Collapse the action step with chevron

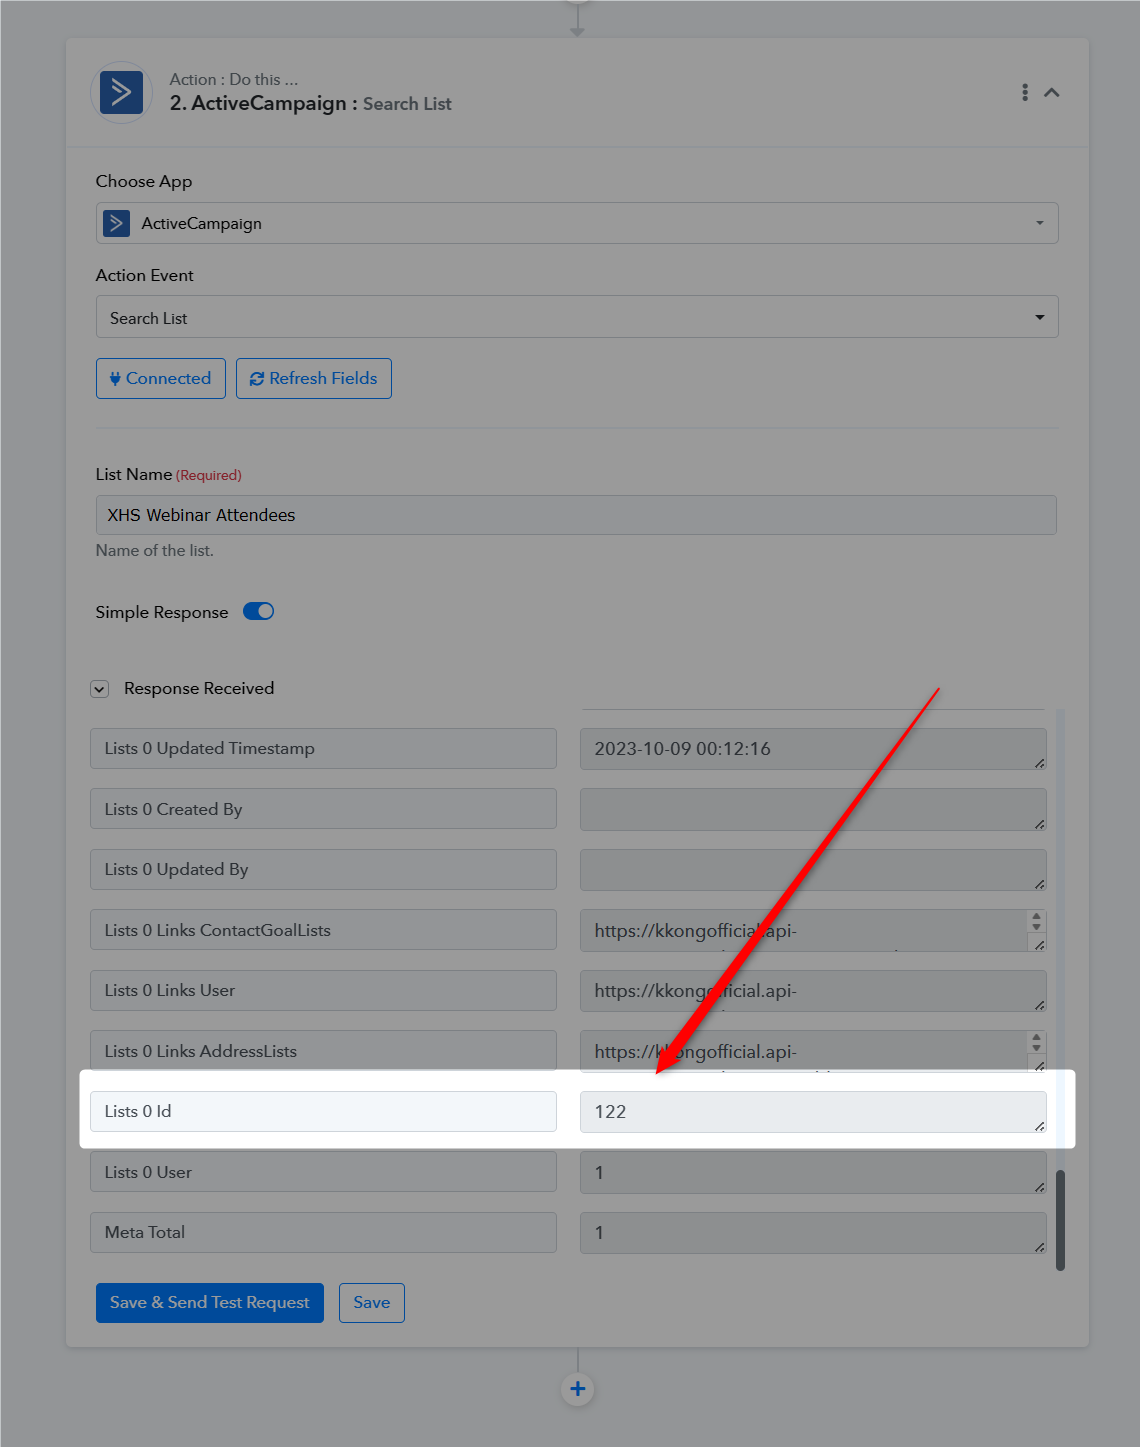coord(1052,92)
